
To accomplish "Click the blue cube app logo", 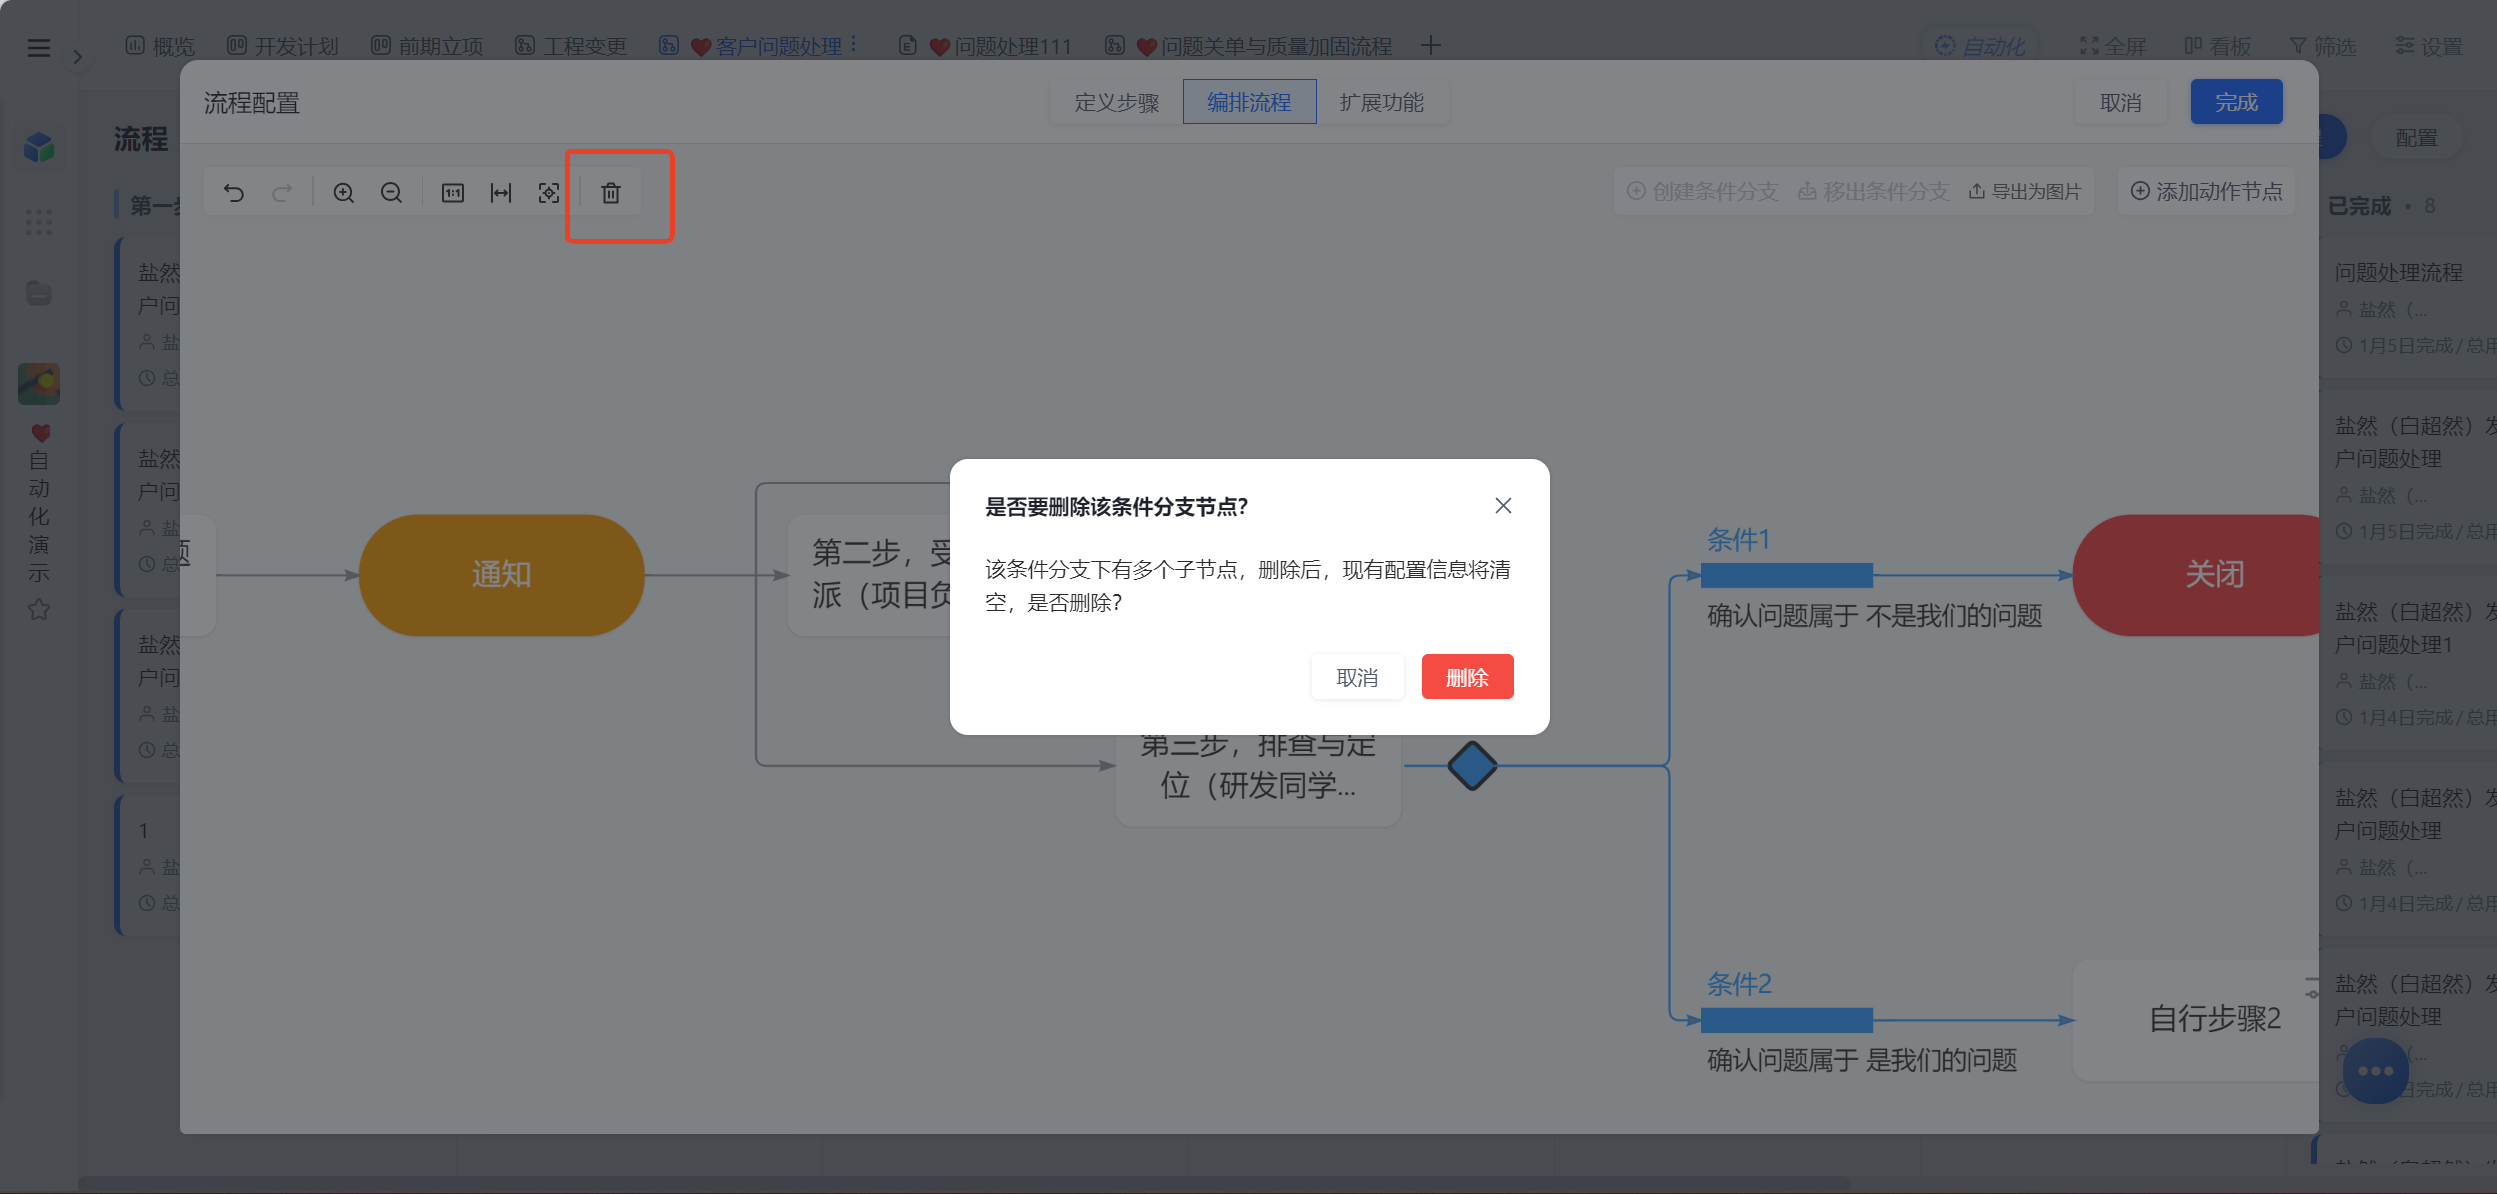I will tap(39, 148).
